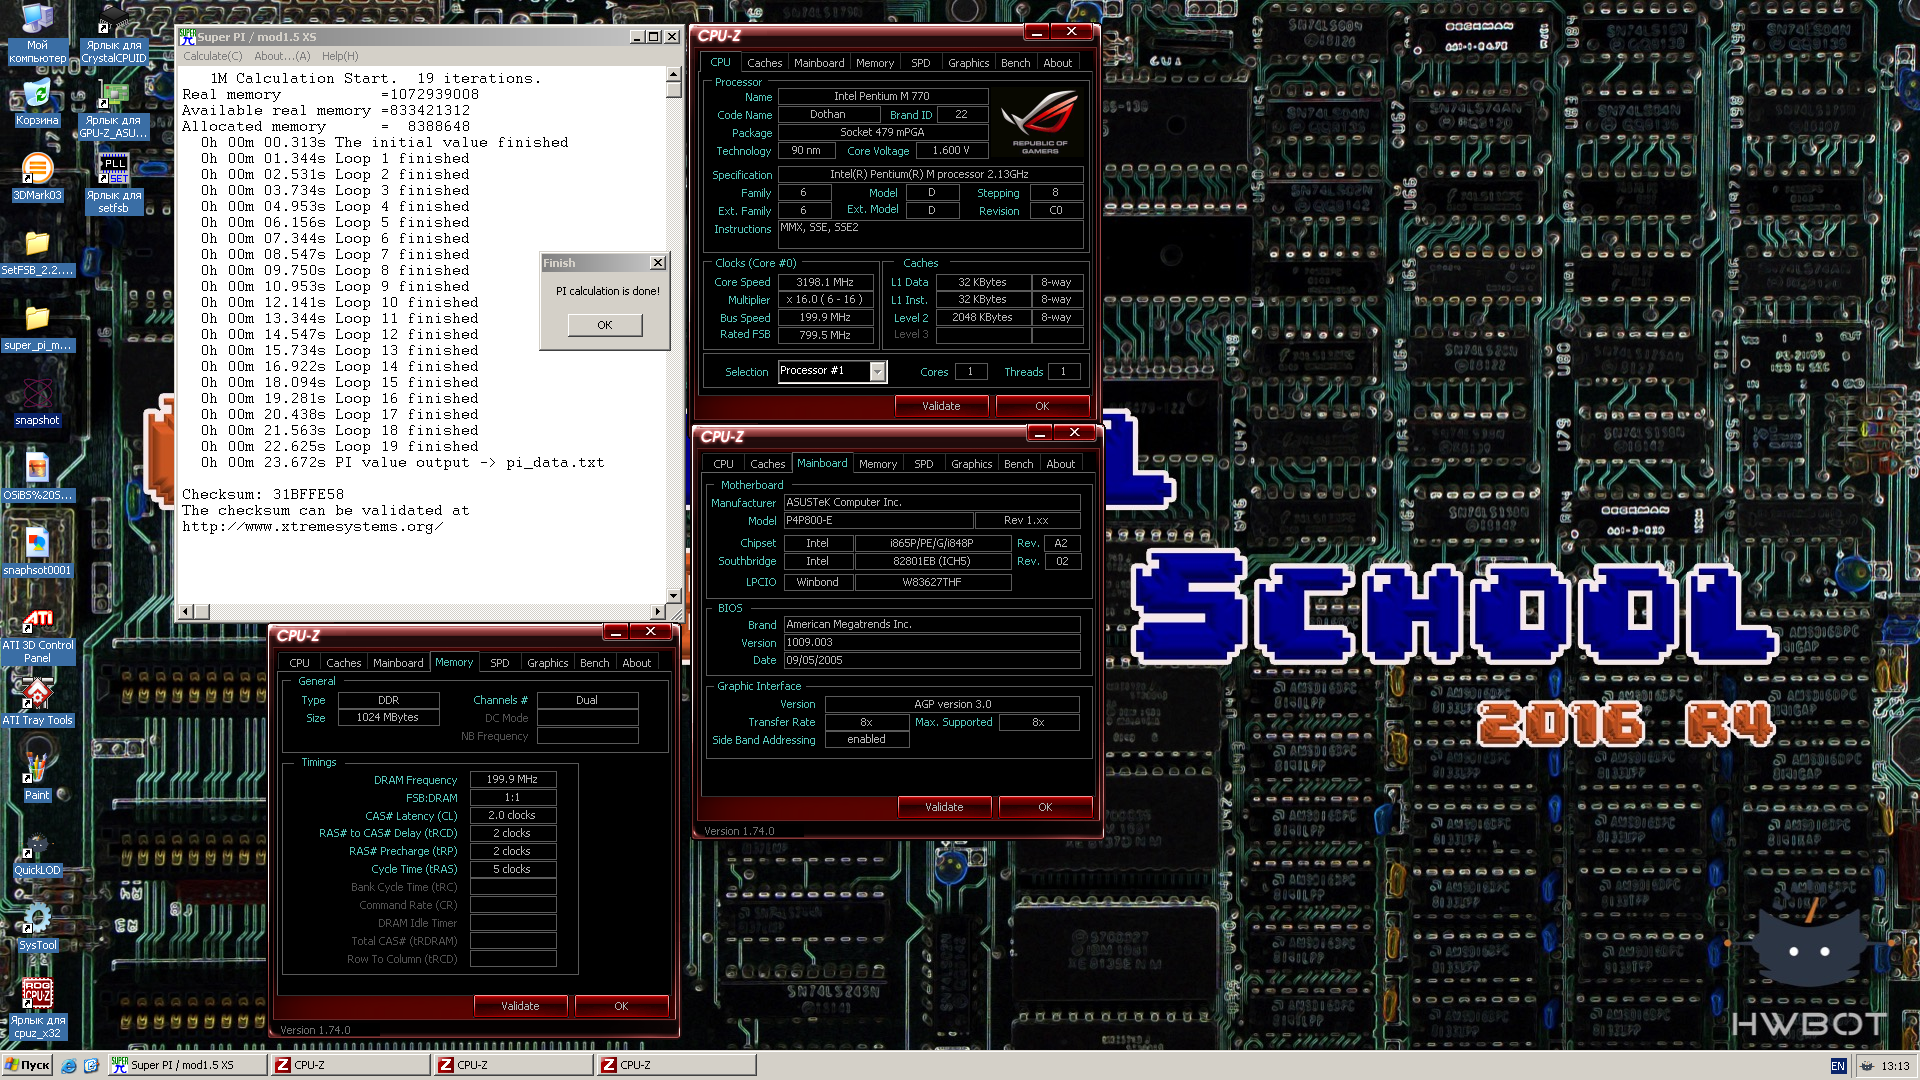Open the Start (Пуск) menu
1920x1080 pixels.
tap(27, 1066)
